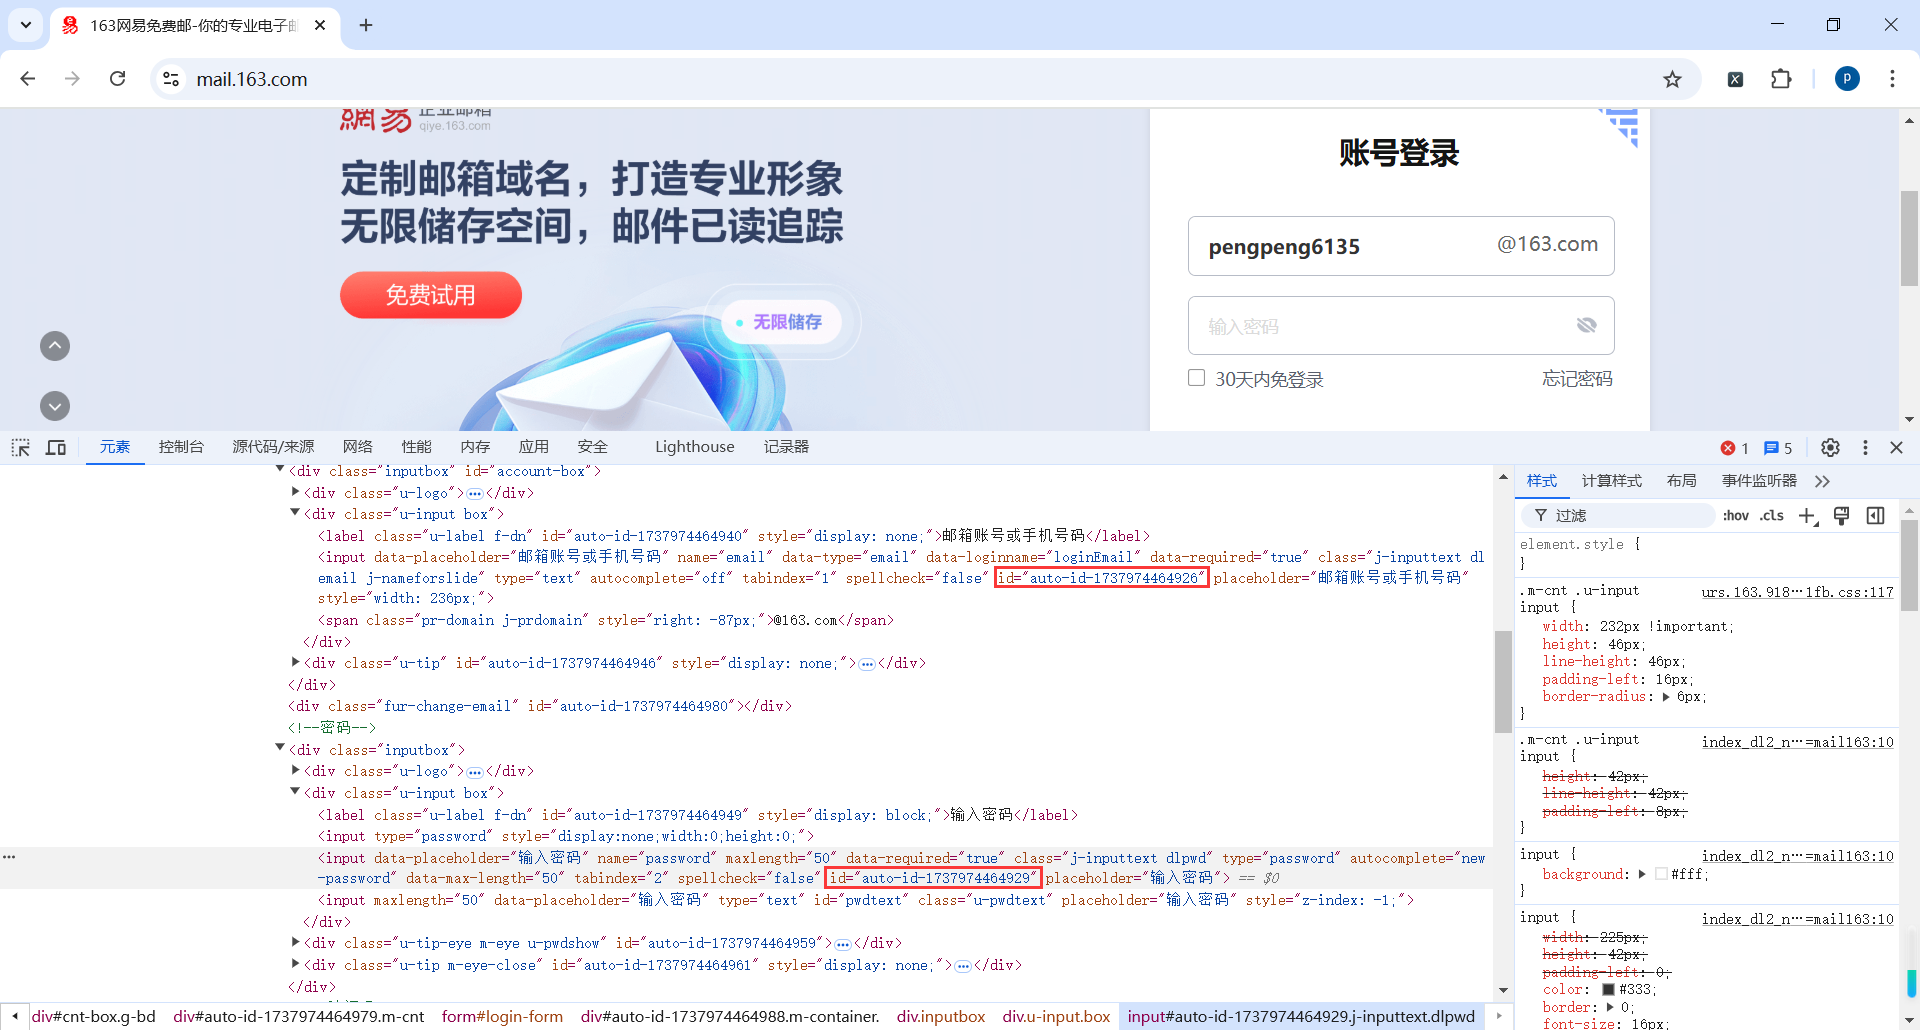
Task: Collapse the account-box inputbox div node
Action: coord(280,470)
